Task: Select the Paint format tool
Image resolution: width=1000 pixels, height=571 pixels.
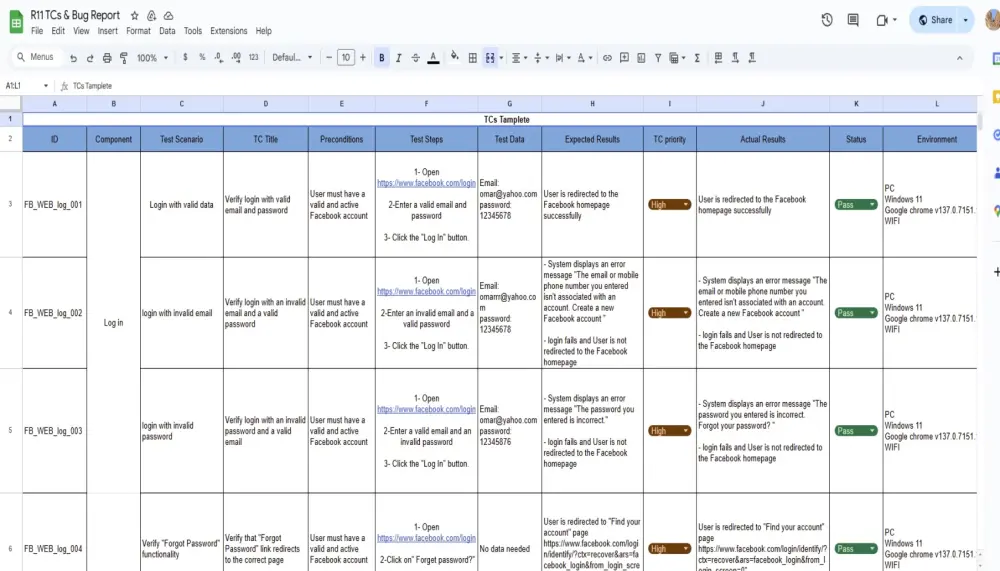Action: pos(124,58)
